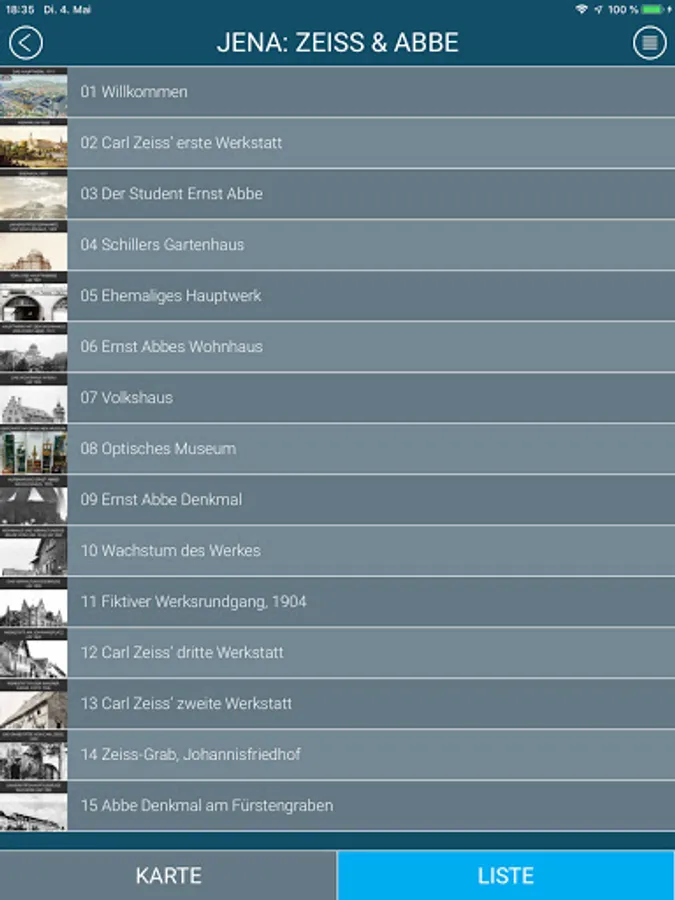
Task: Select '03 Der Student Ernst Abbe'
Action: coord(338,194)
